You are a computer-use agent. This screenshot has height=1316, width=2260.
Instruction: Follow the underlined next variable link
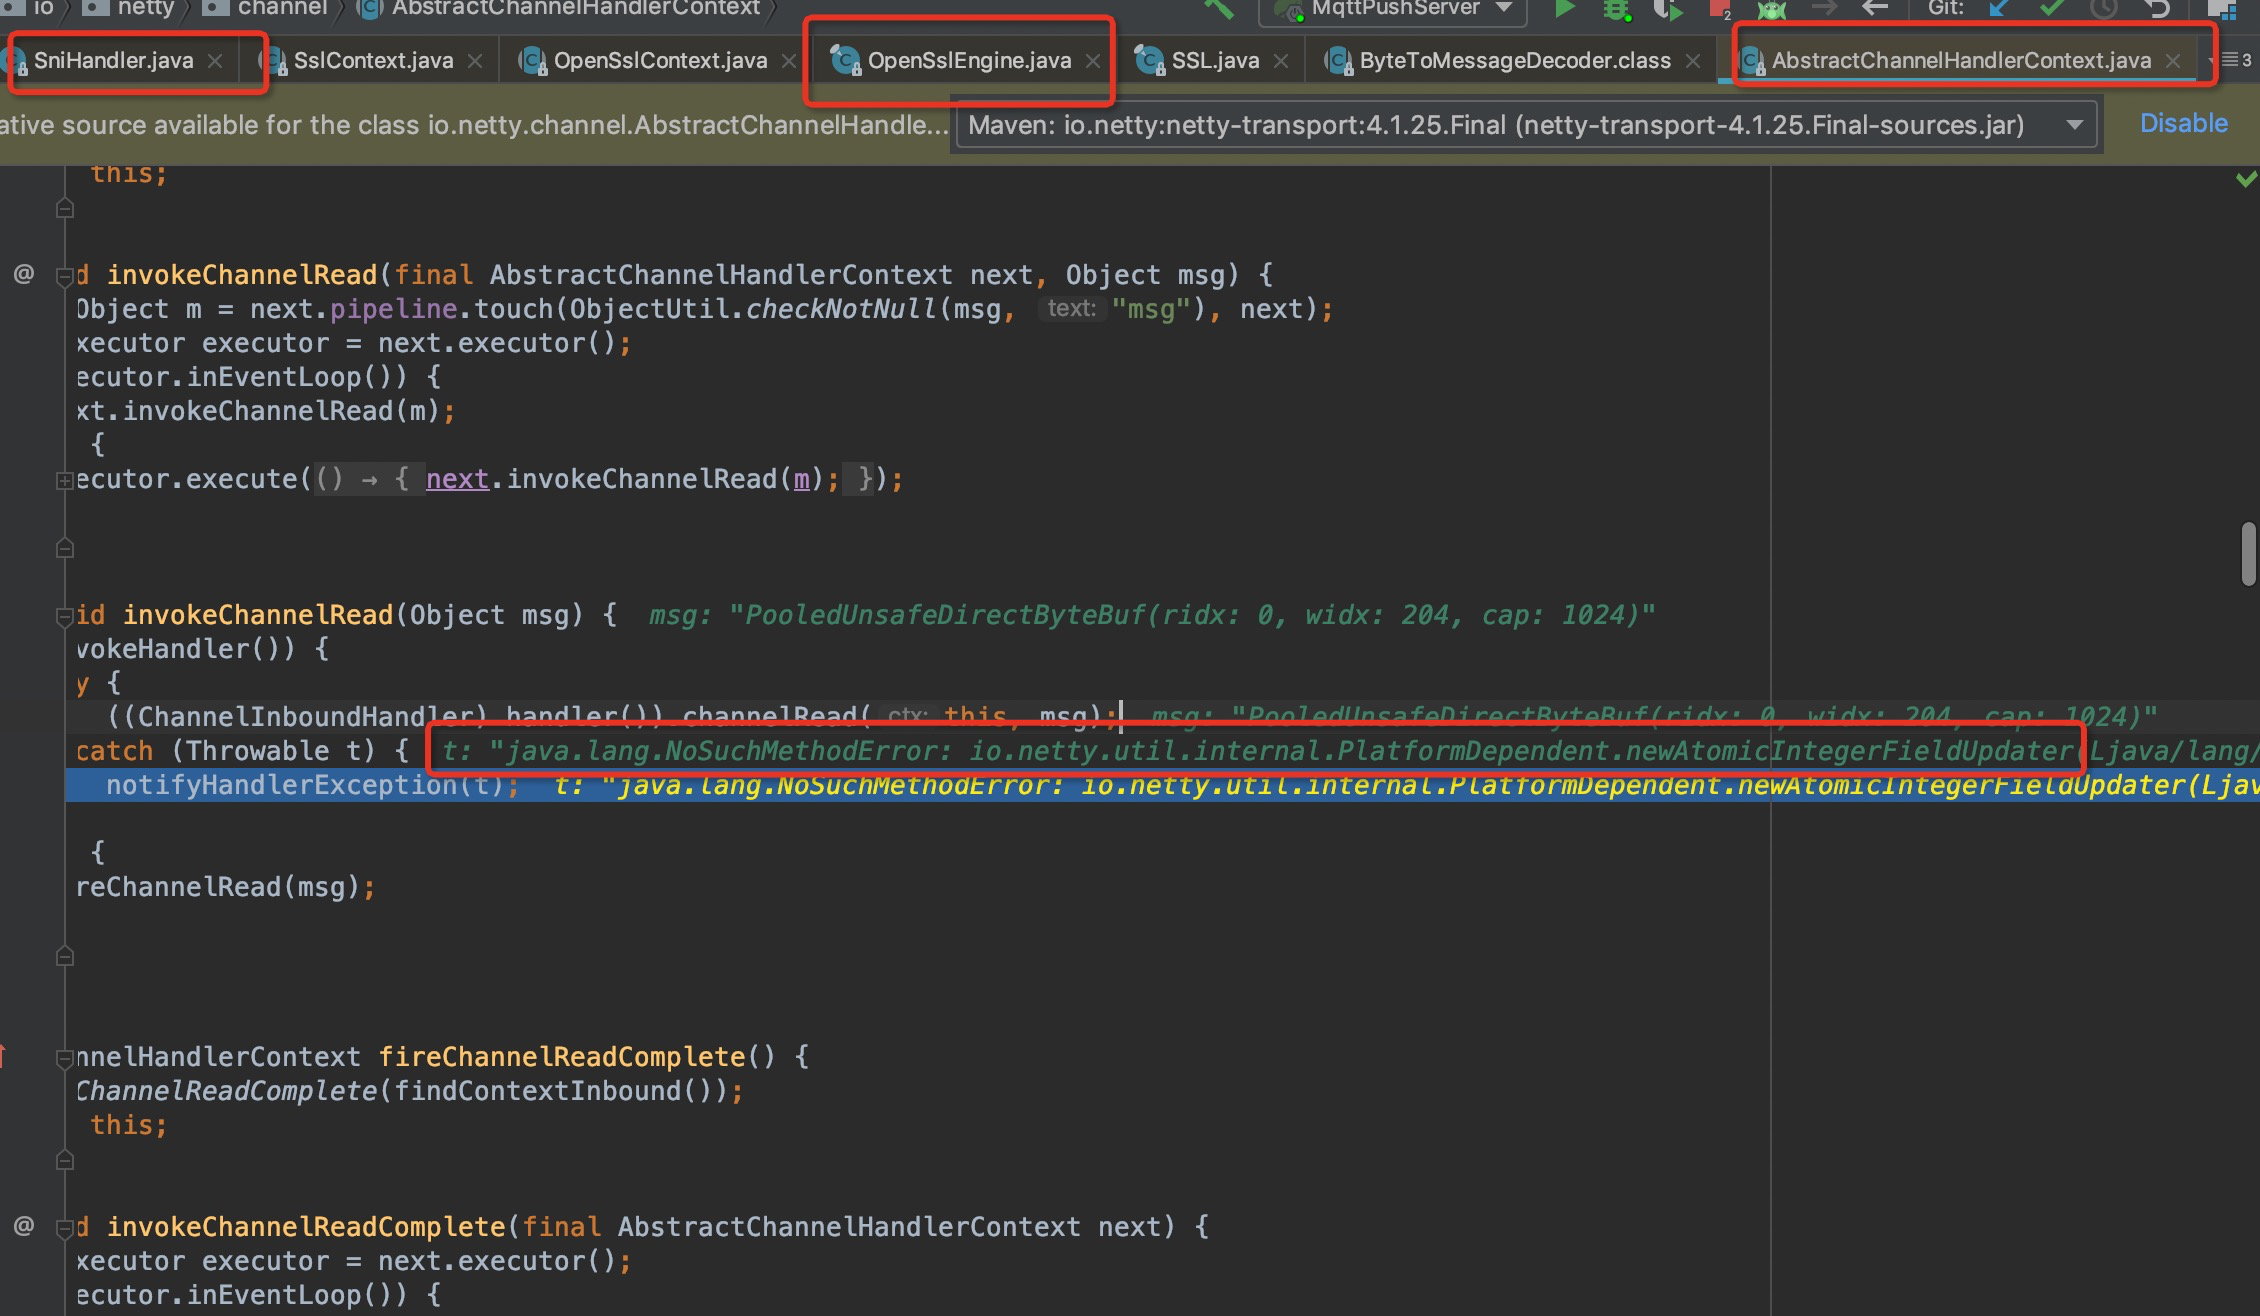point(457,478)
